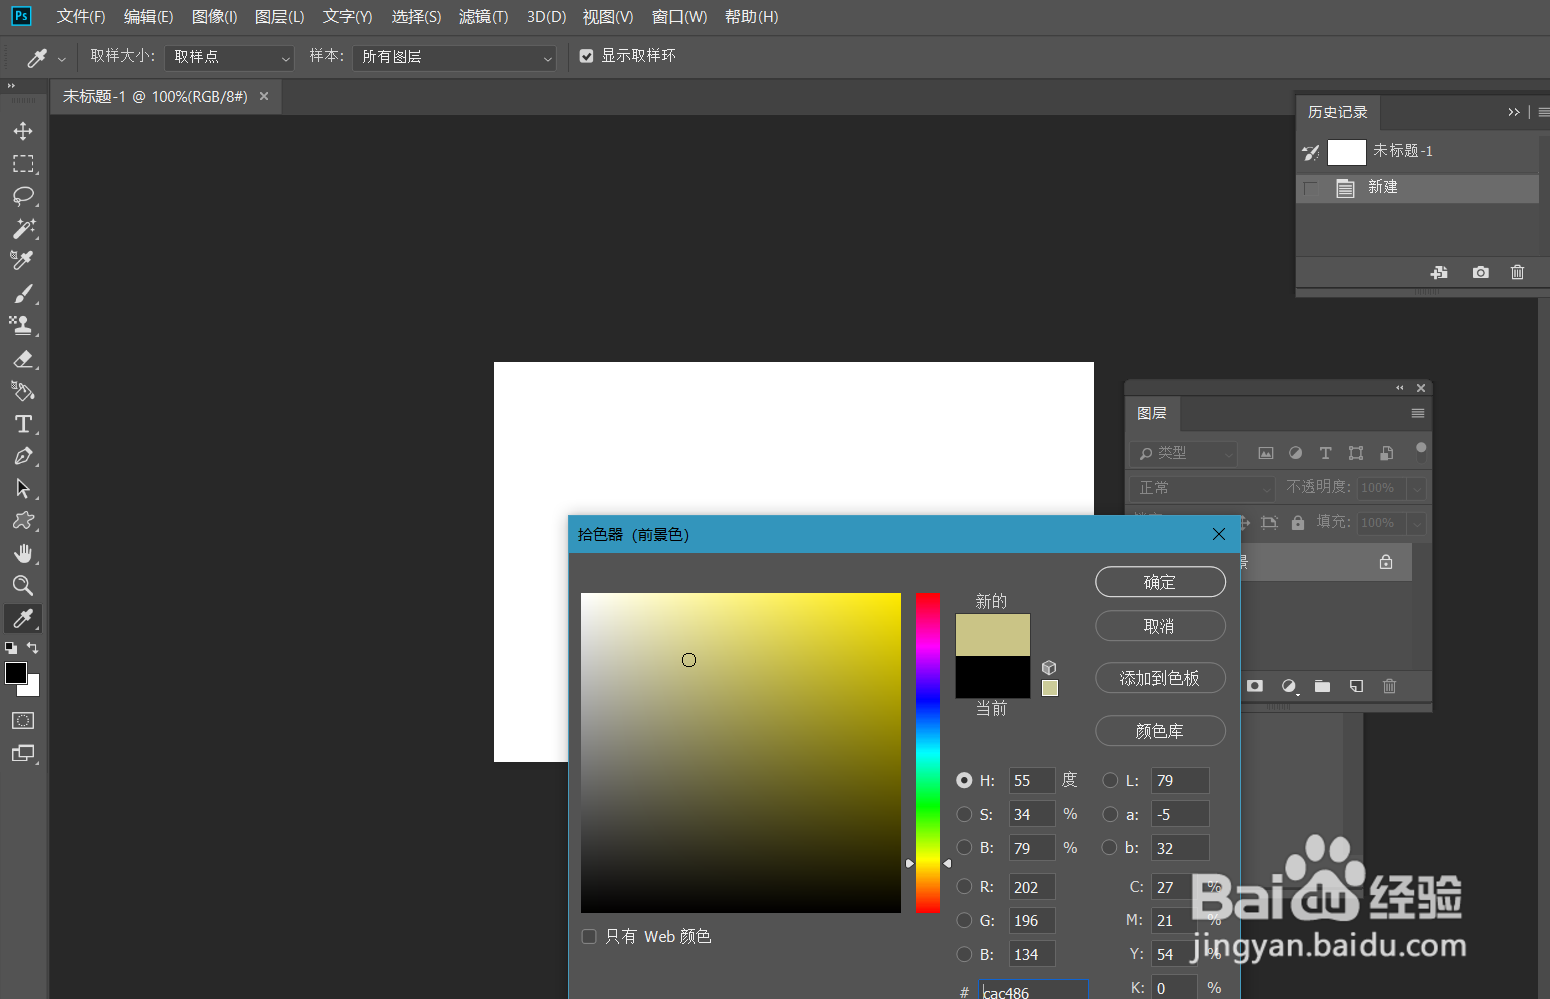Select the S saturation radio button
Viewport: 1550px width, 999px height.
click(x=964, y=814)
